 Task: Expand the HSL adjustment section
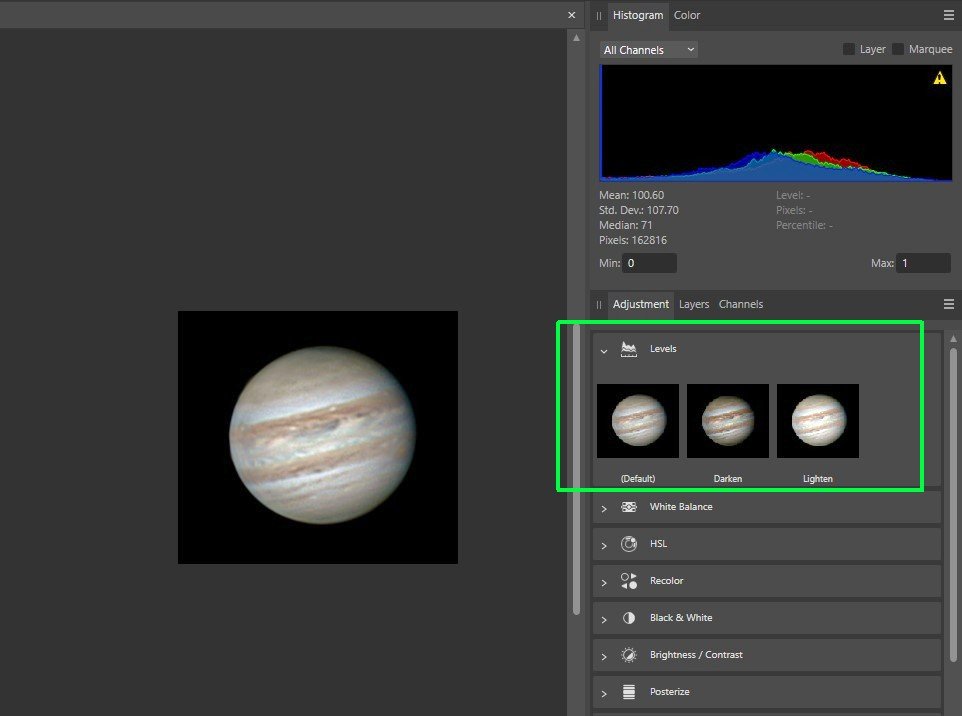pyautogui.click(x=604, y=545)
